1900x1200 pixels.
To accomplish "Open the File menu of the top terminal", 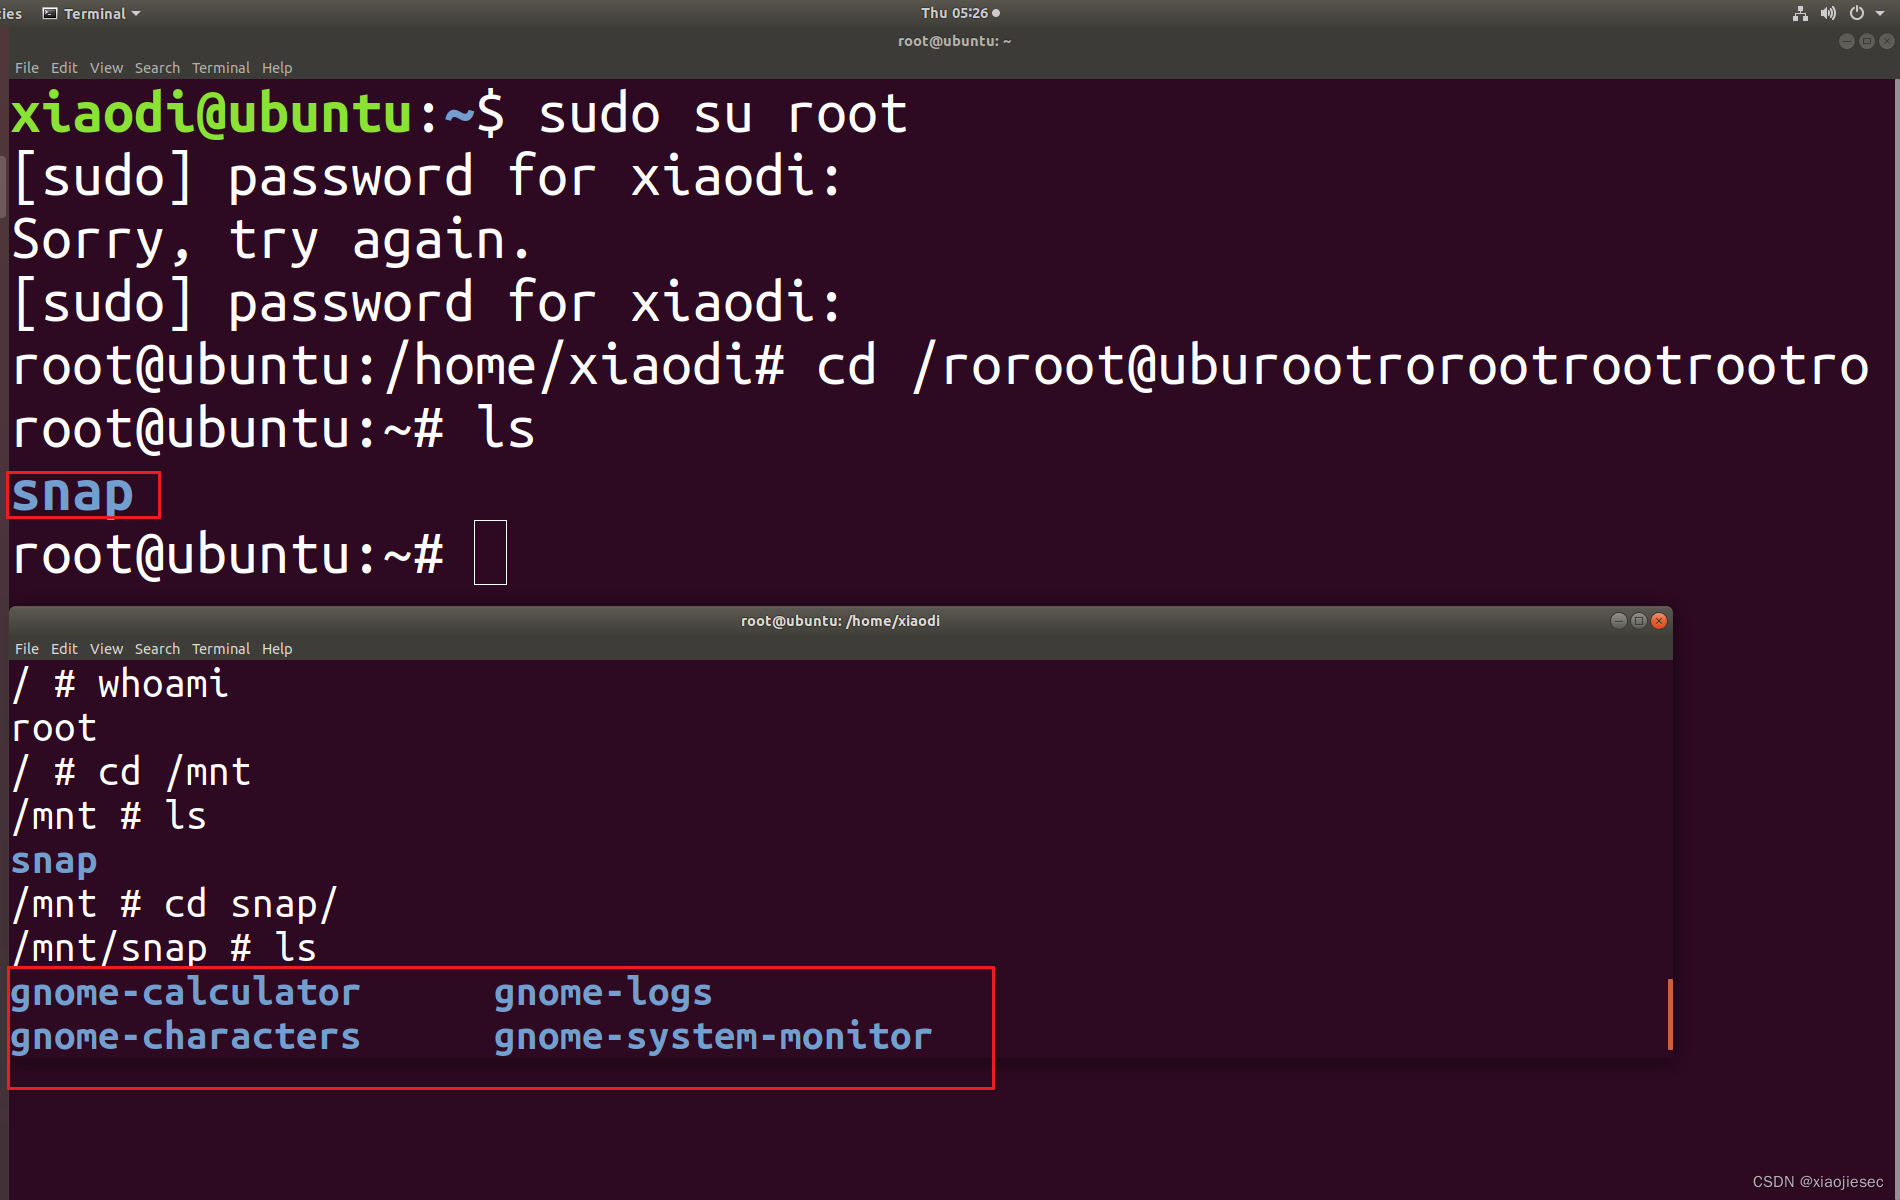I will point(26,67).
